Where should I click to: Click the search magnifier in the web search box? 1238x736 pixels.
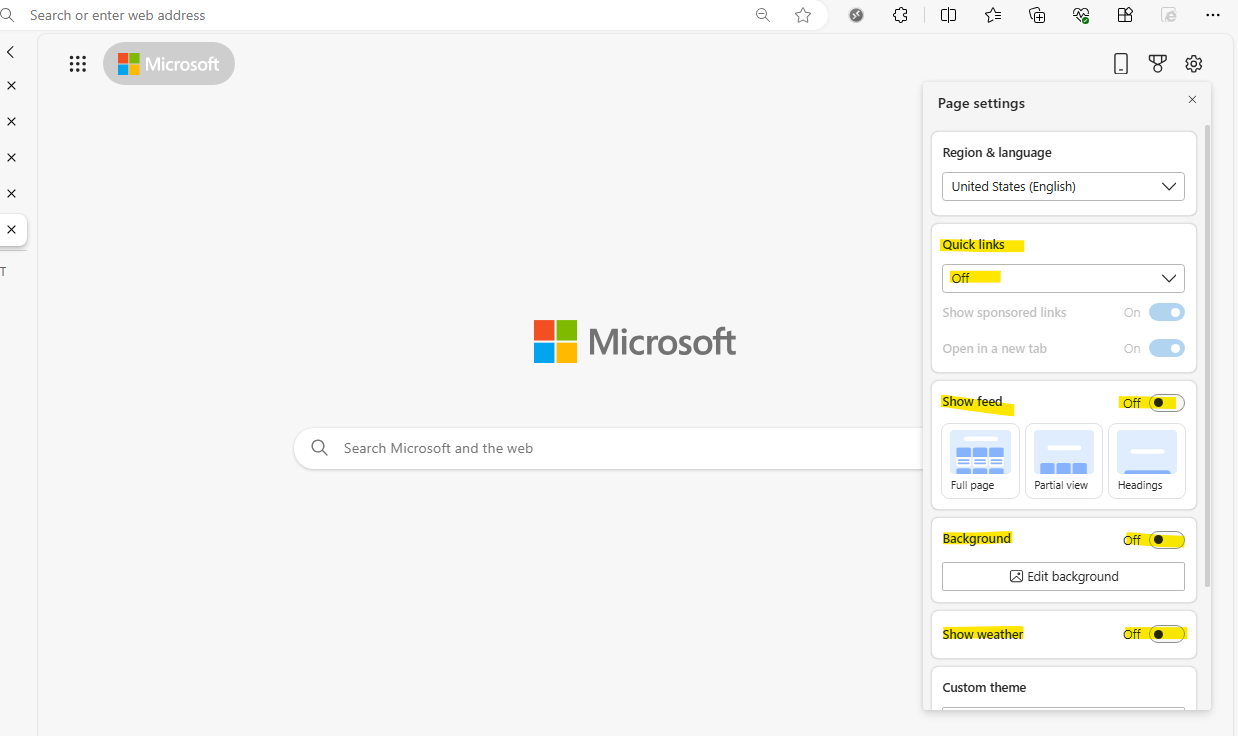(x=319, y=448)
